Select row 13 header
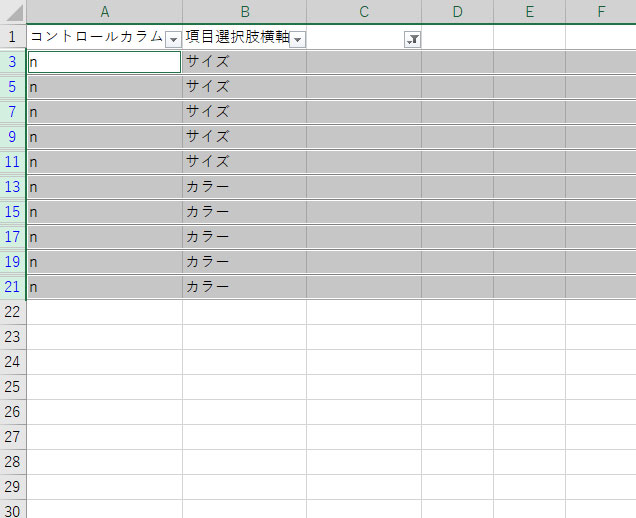The image size is (636, 518). 12,187
